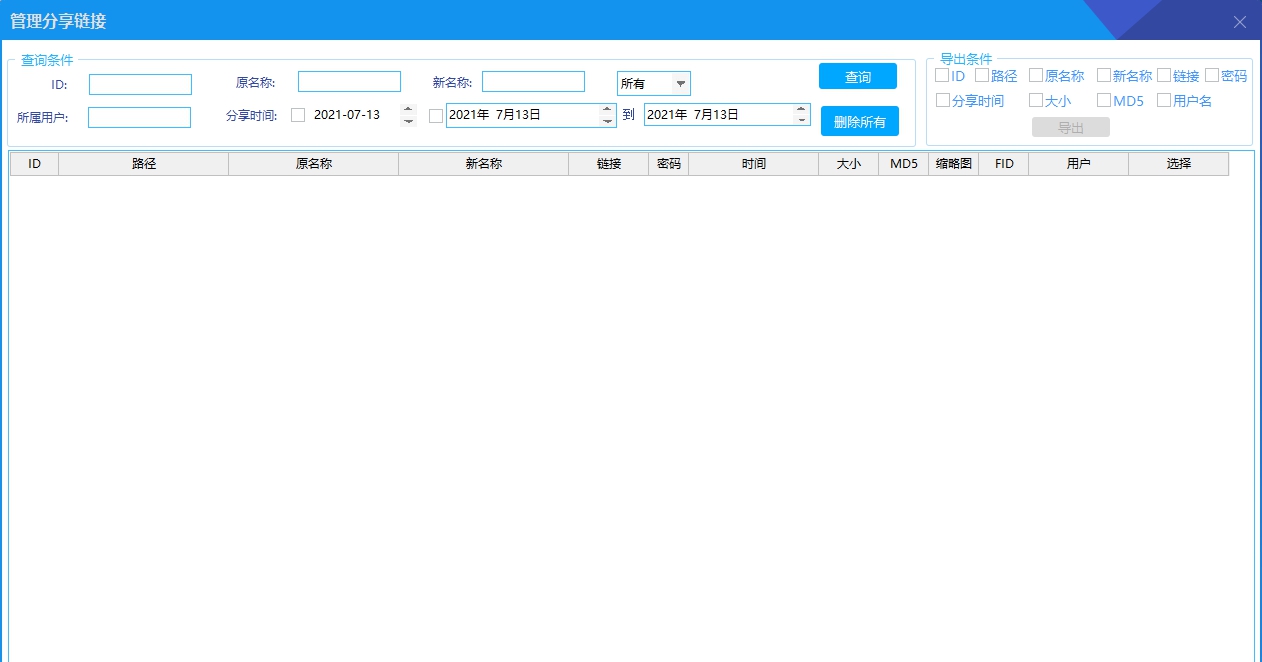Select the 原名称 table column header

[x=313, y=163]
